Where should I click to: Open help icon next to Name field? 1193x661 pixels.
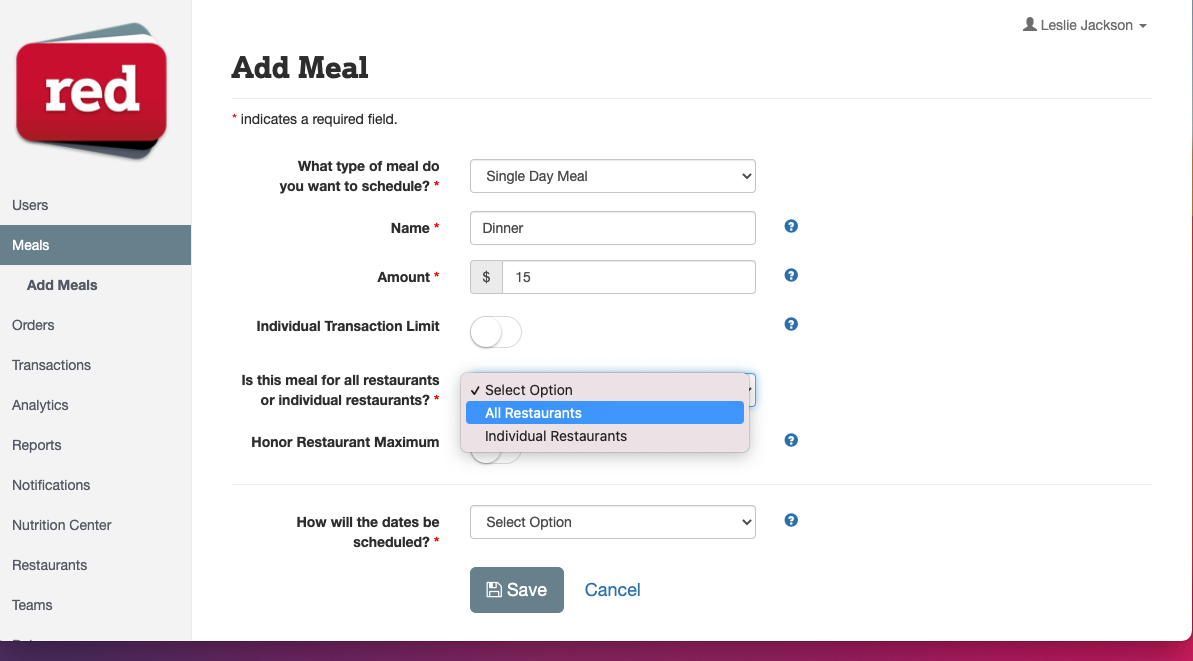791,226
